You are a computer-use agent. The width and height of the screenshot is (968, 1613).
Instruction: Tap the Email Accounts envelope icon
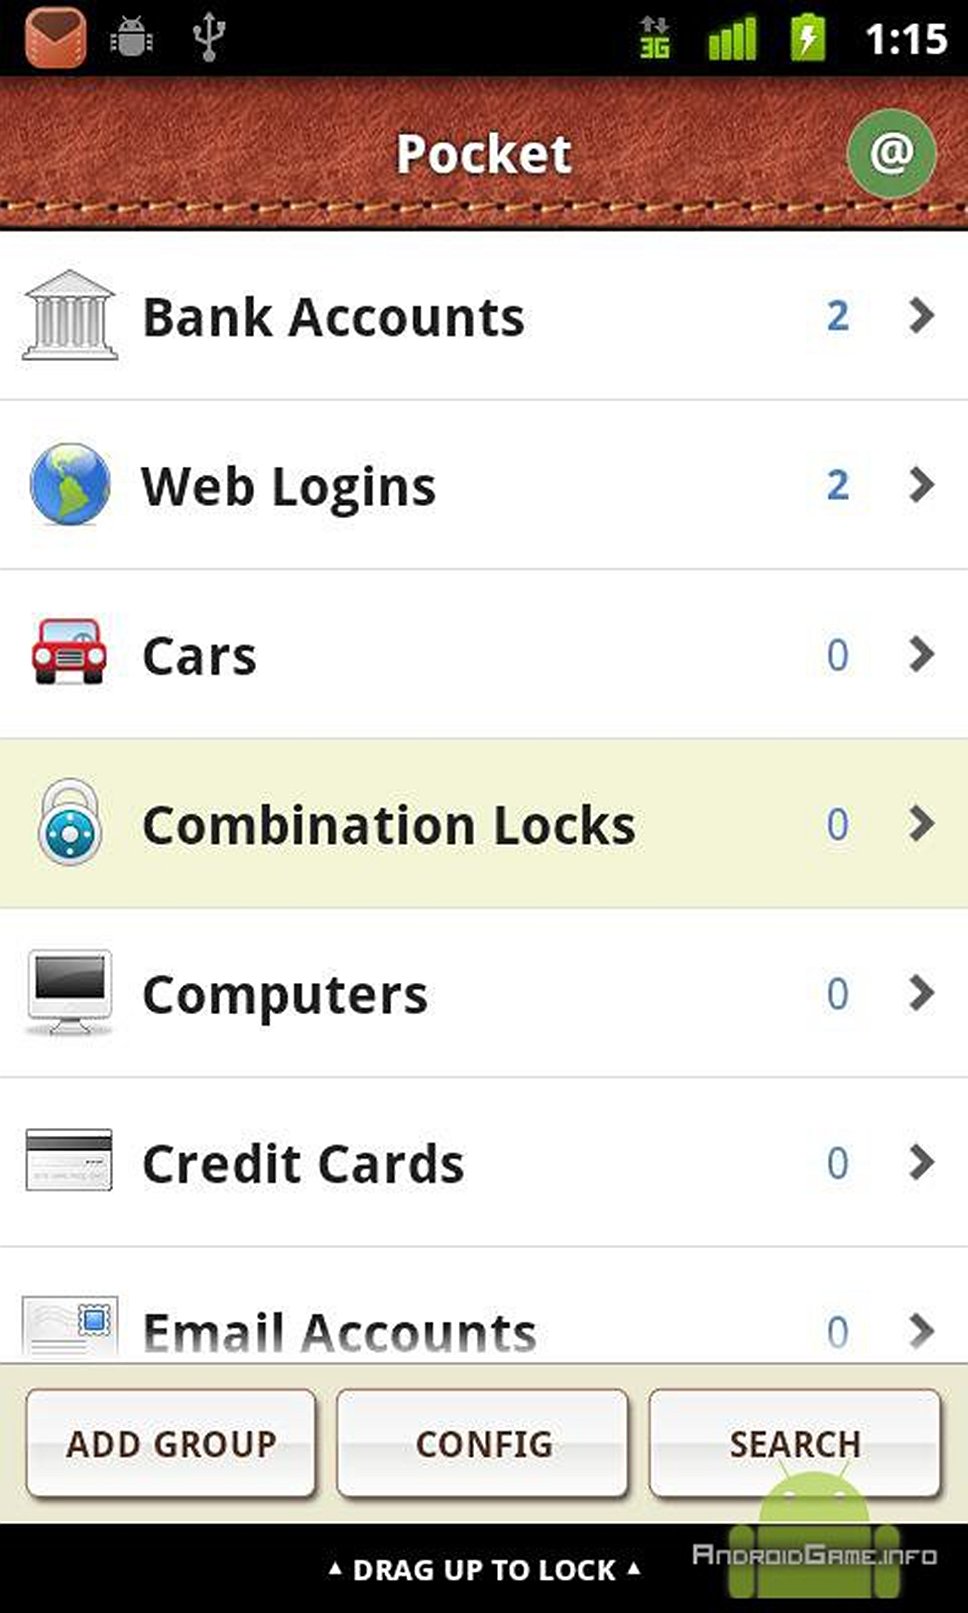[69, 1326]
